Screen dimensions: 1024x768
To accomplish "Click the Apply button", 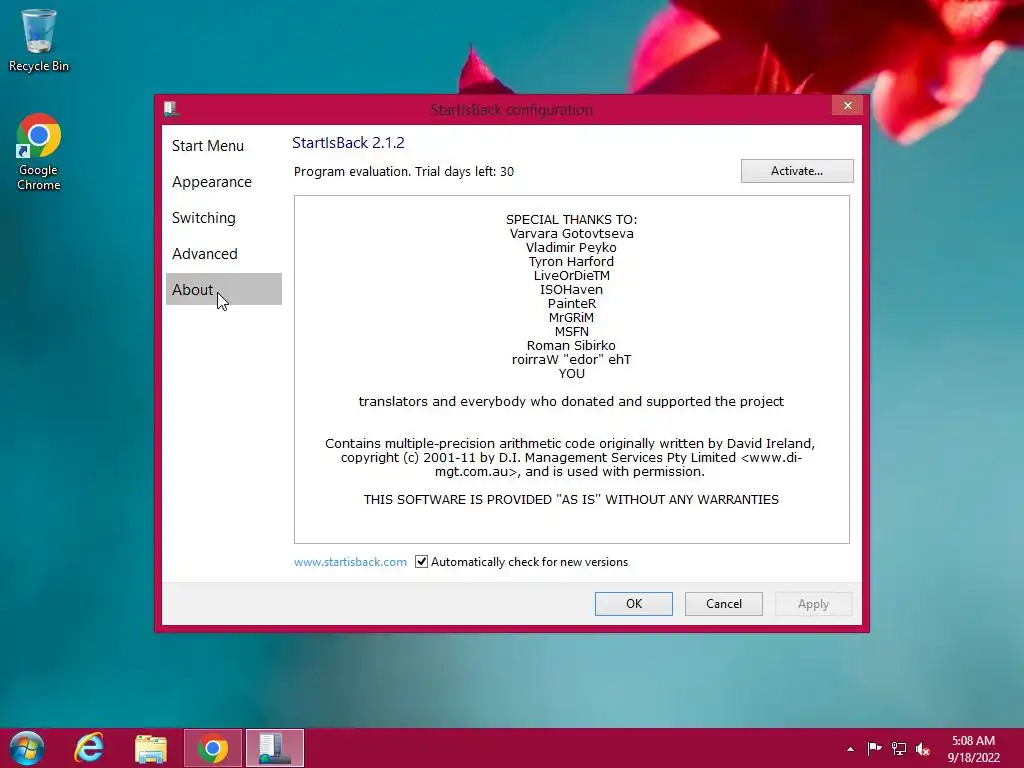I will [x=813, y=604].
